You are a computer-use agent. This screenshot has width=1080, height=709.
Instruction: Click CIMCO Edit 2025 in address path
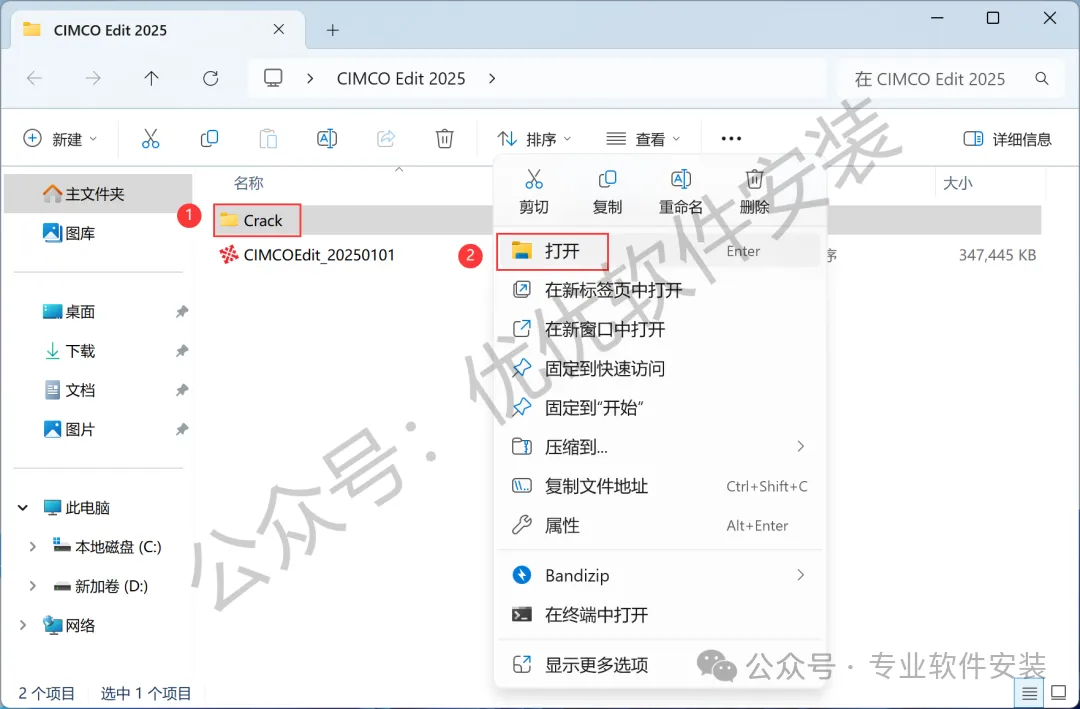(x=401, y=79)
